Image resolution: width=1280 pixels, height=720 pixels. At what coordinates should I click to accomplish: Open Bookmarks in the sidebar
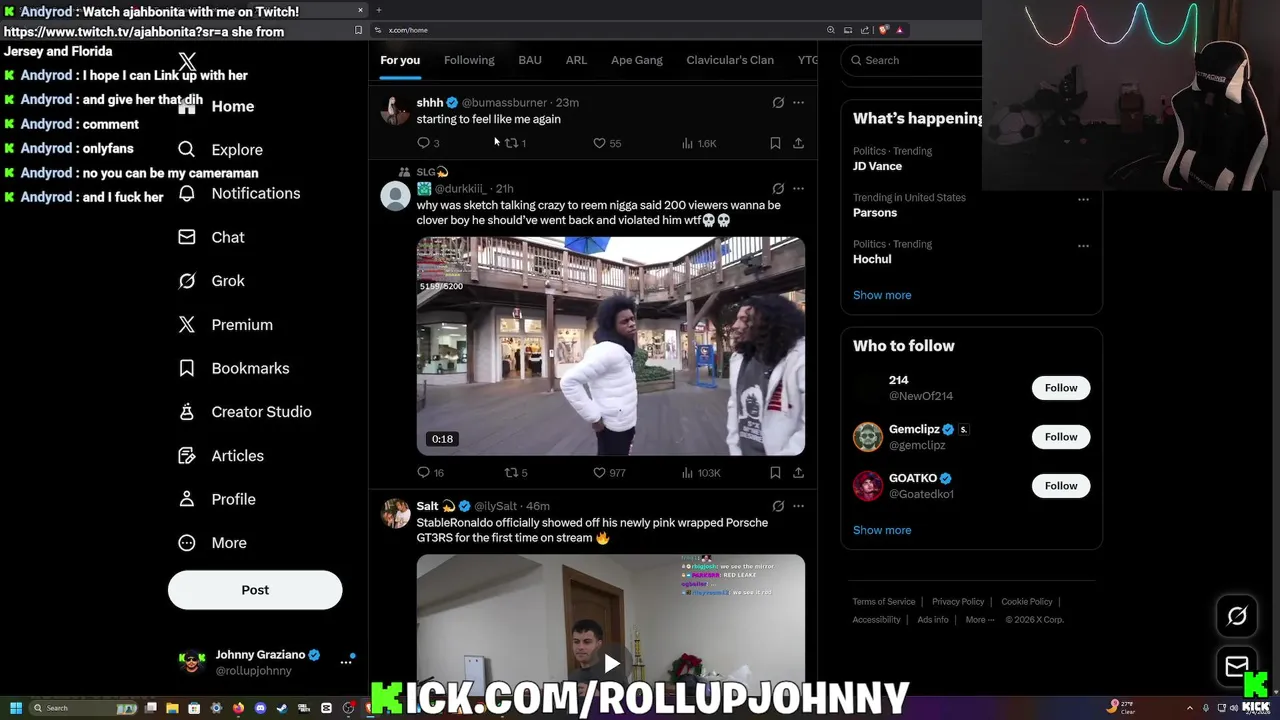[233, 368]
